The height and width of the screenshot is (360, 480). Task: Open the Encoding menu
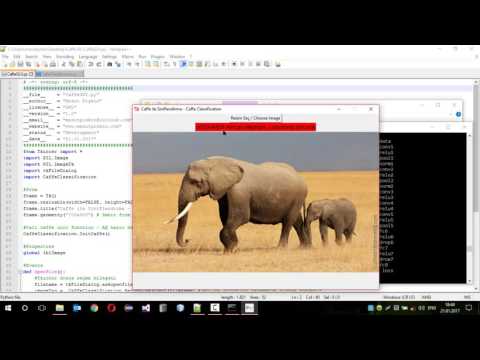click(x=65, y=57)
